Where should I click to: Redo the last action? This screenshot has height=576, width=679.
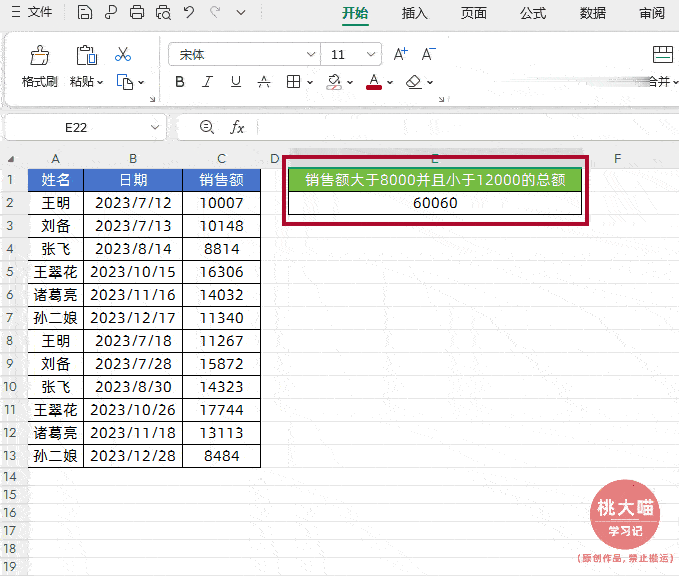coord(215,12)
